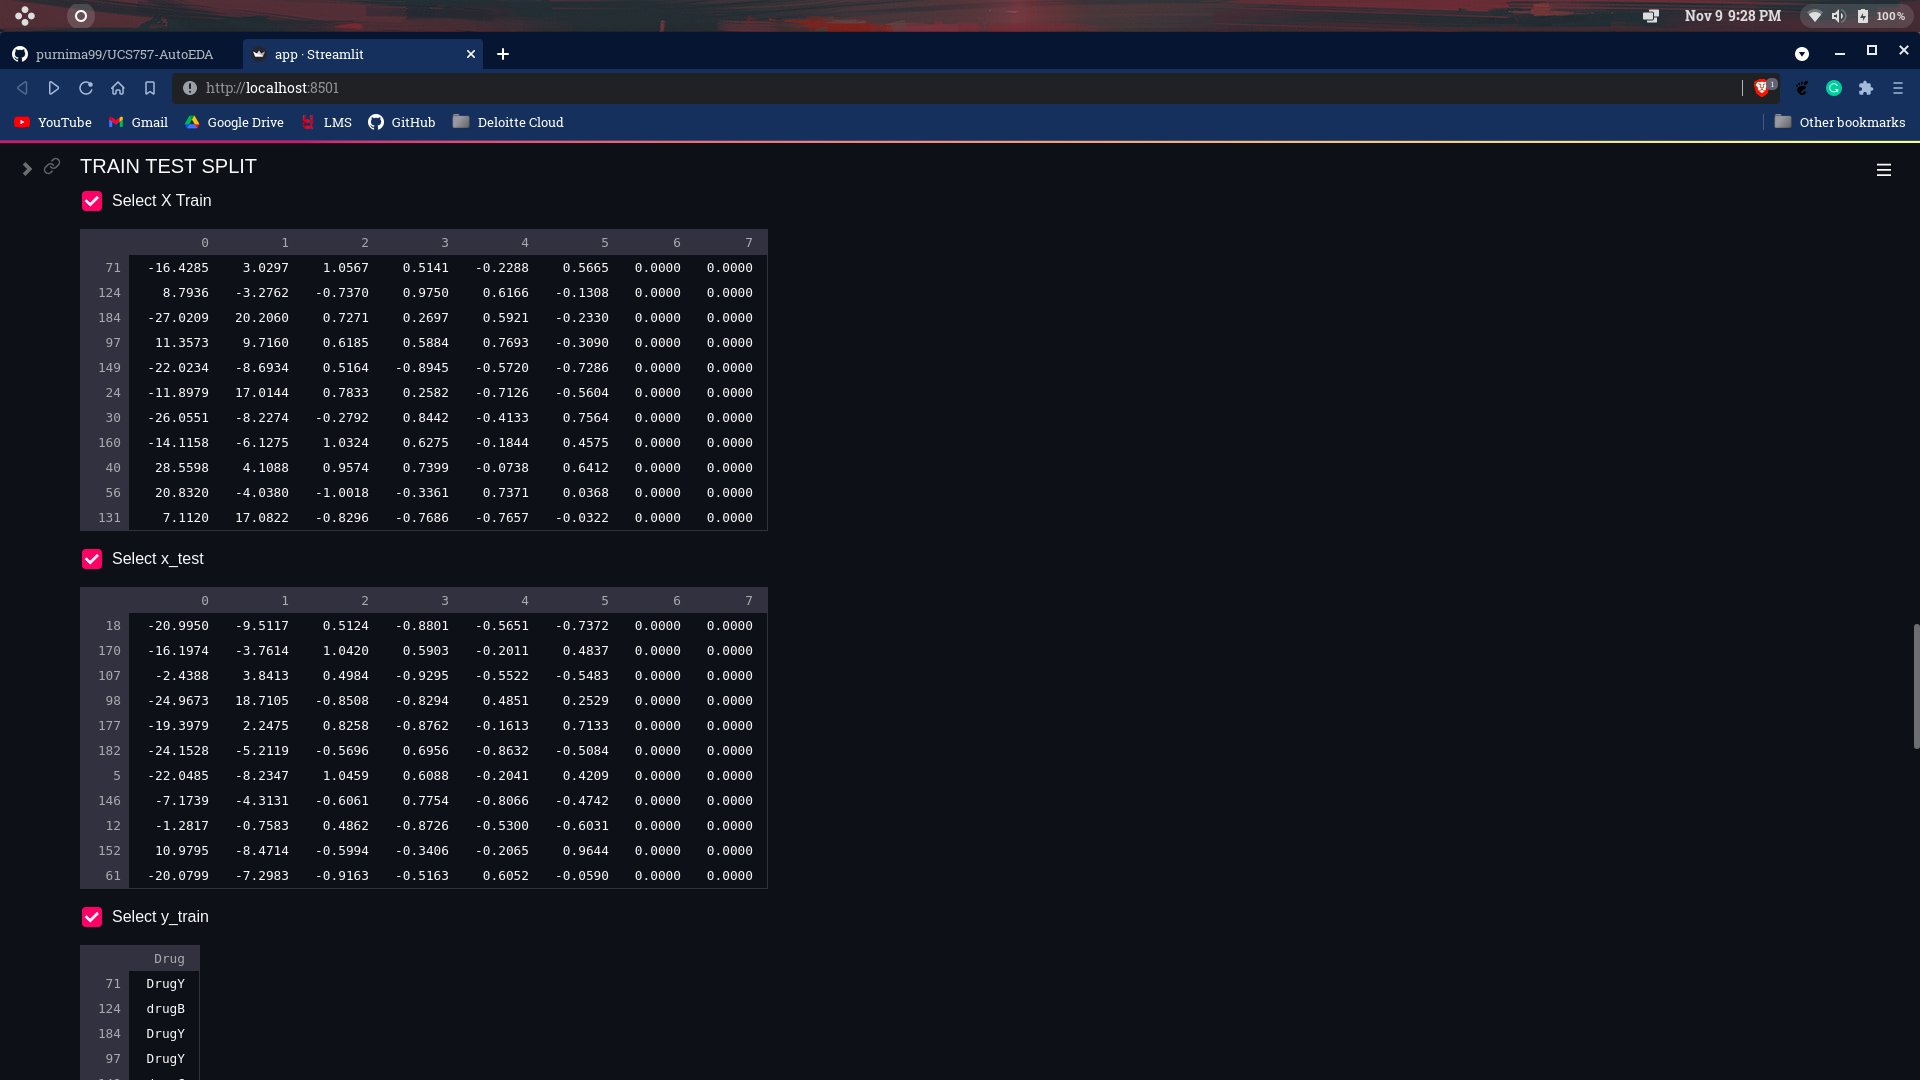This screenshot has height=1080, width=1920.
Task: Go to browser home page
Action: click(x=118, y=88)
